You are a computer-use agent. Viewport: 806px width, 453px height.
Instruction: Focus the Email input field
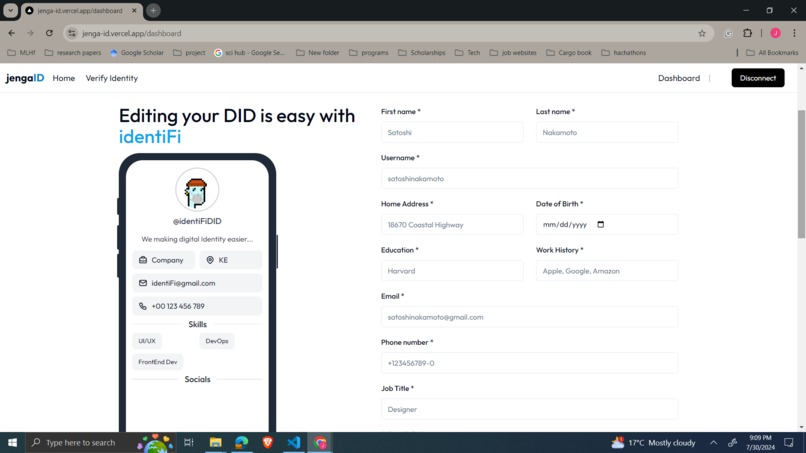[529, 317]
